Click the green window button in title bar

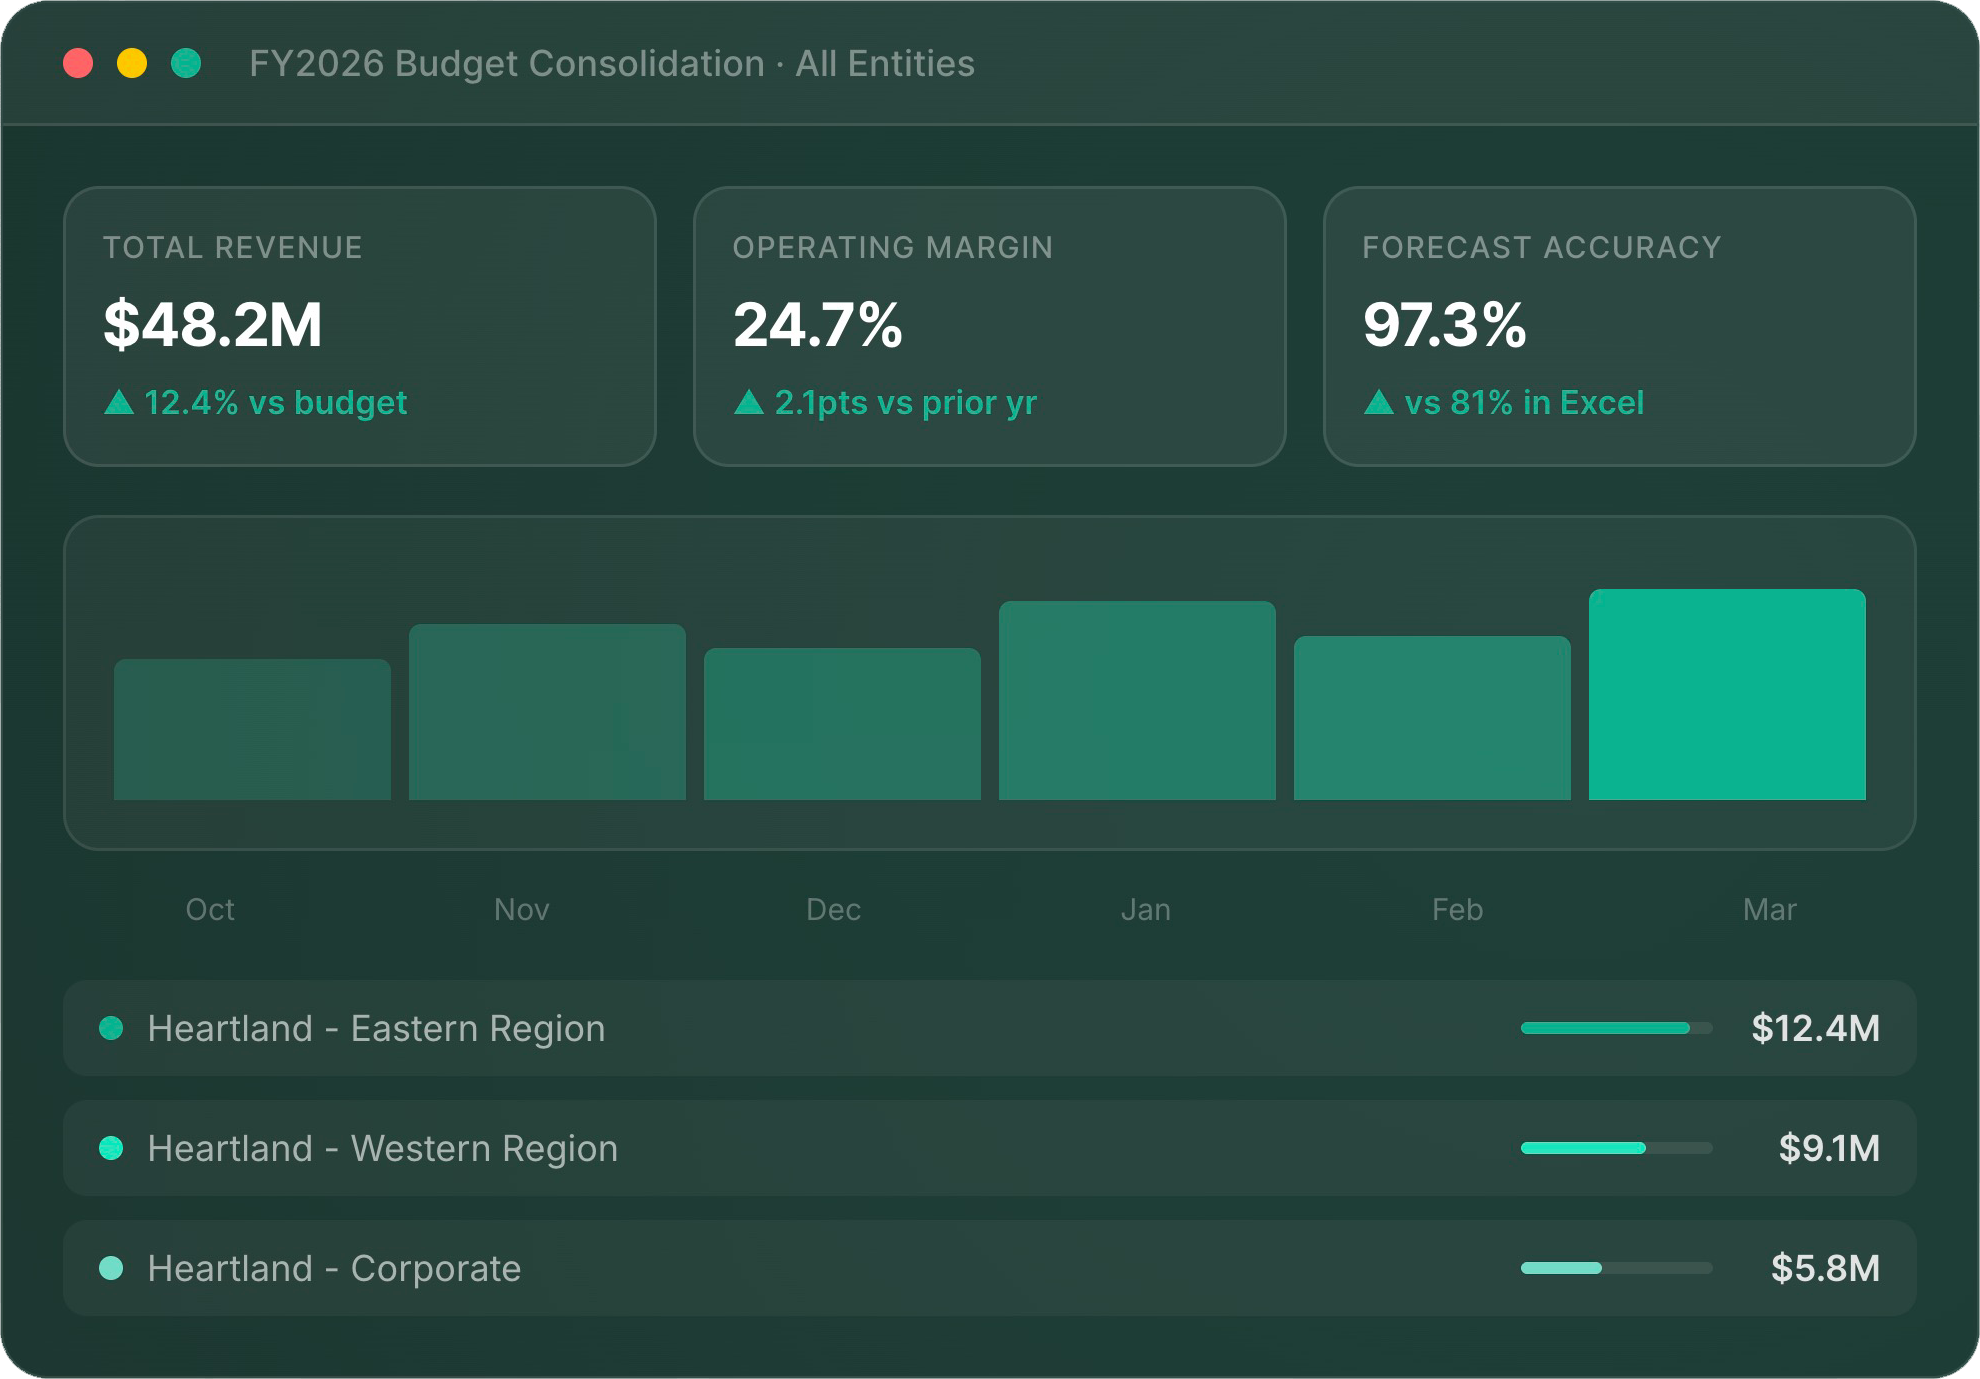186,63
